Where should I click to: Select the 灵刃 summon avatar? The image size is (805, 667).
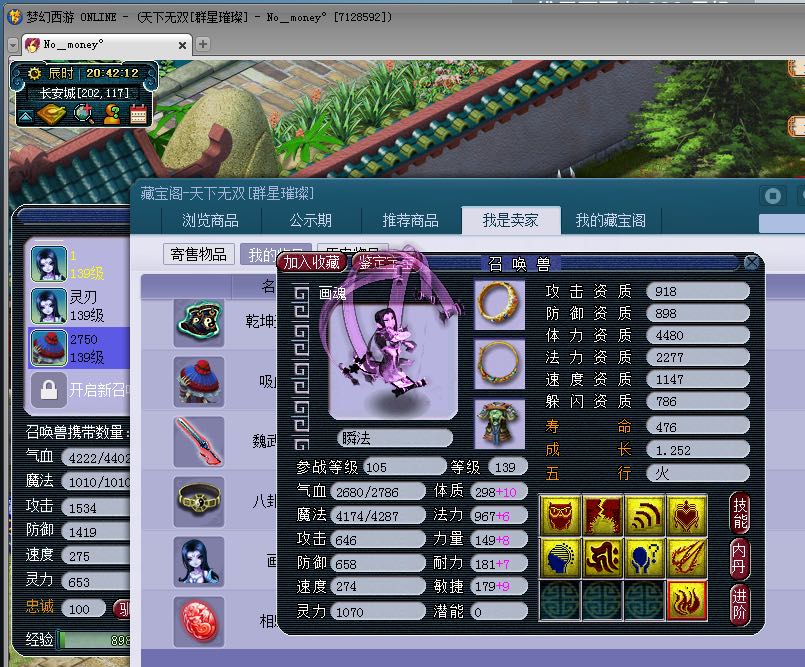click(x=49, y=306)
